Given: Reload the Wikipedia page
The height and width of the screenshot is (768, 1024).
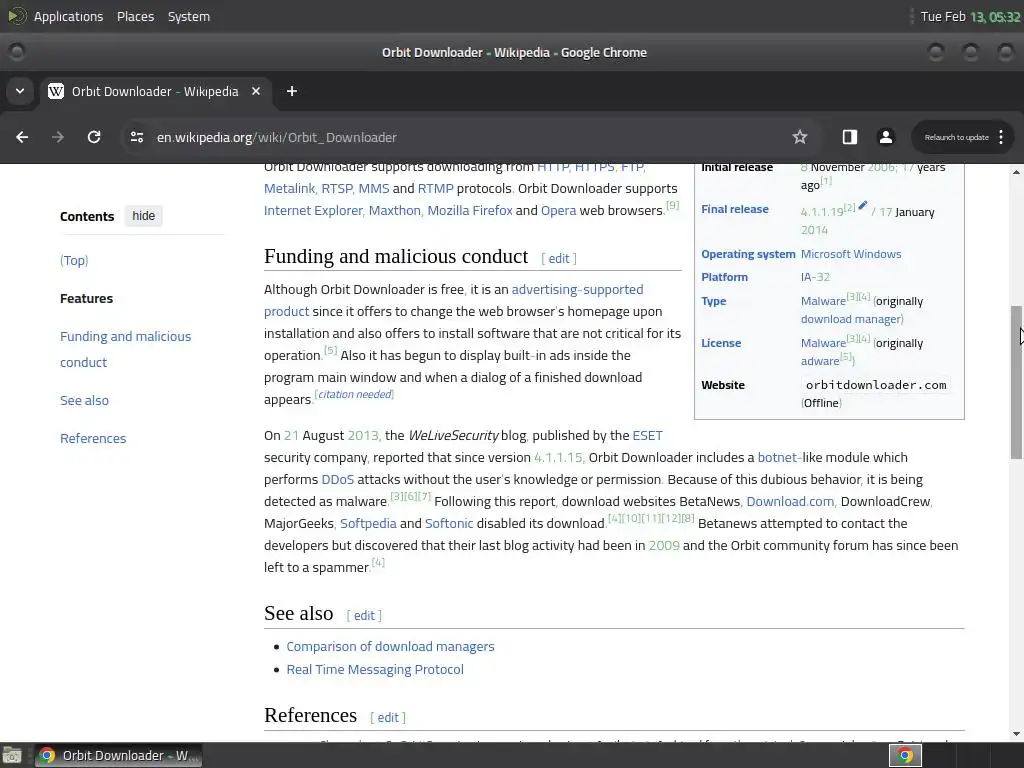Looking at the screenshot, I should coord(94,137).
